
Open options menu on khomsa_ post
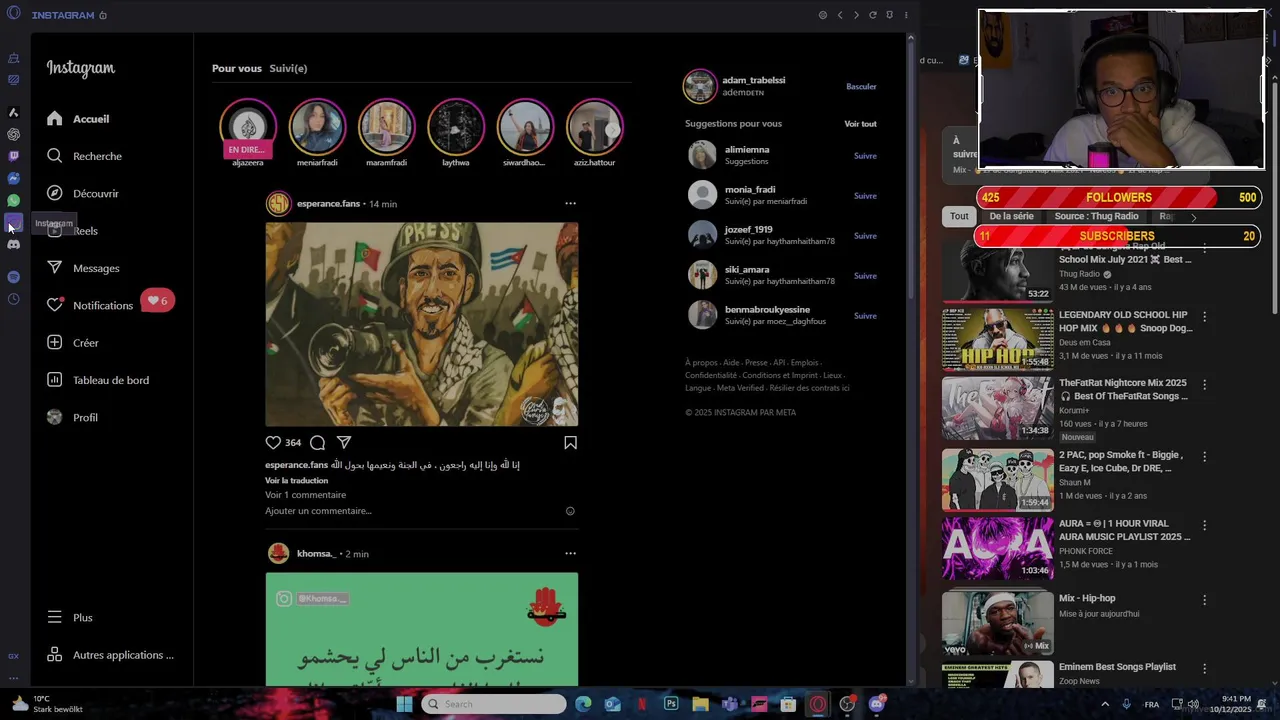[570, 553]
